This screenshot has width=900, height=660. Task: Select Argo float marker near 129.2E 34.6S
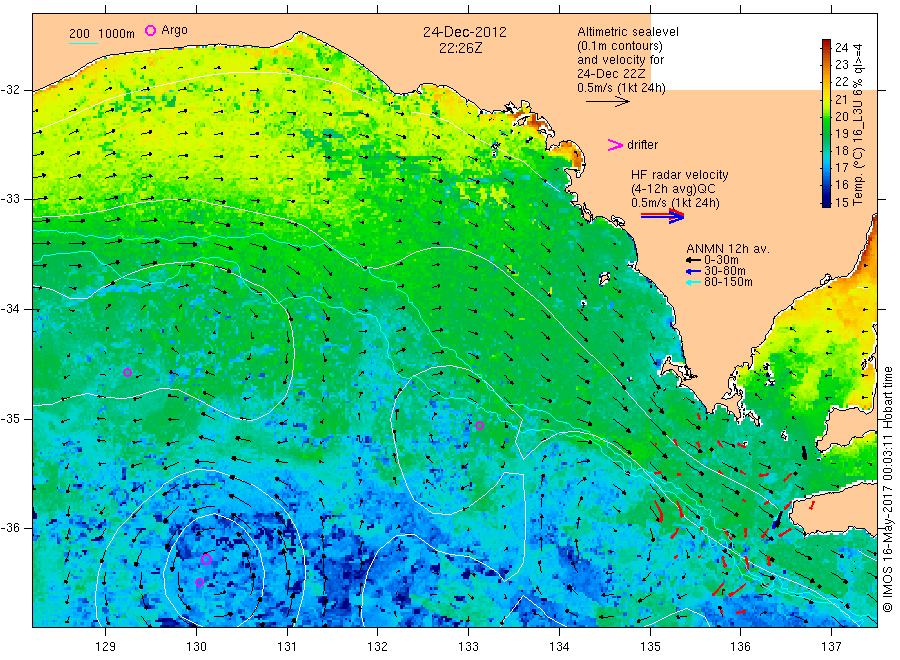(x=127, y=372)
